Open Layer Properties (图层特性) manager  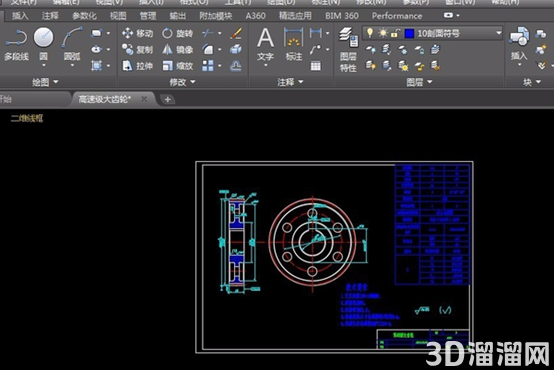point(348,49)
